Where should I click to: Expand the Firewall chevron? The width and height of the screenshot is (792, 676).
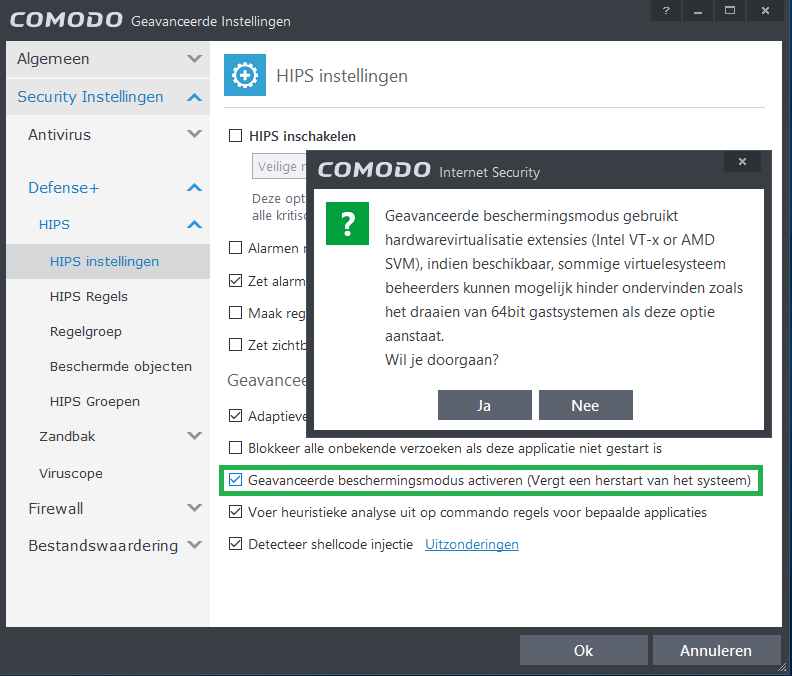[x=194, y=507]
